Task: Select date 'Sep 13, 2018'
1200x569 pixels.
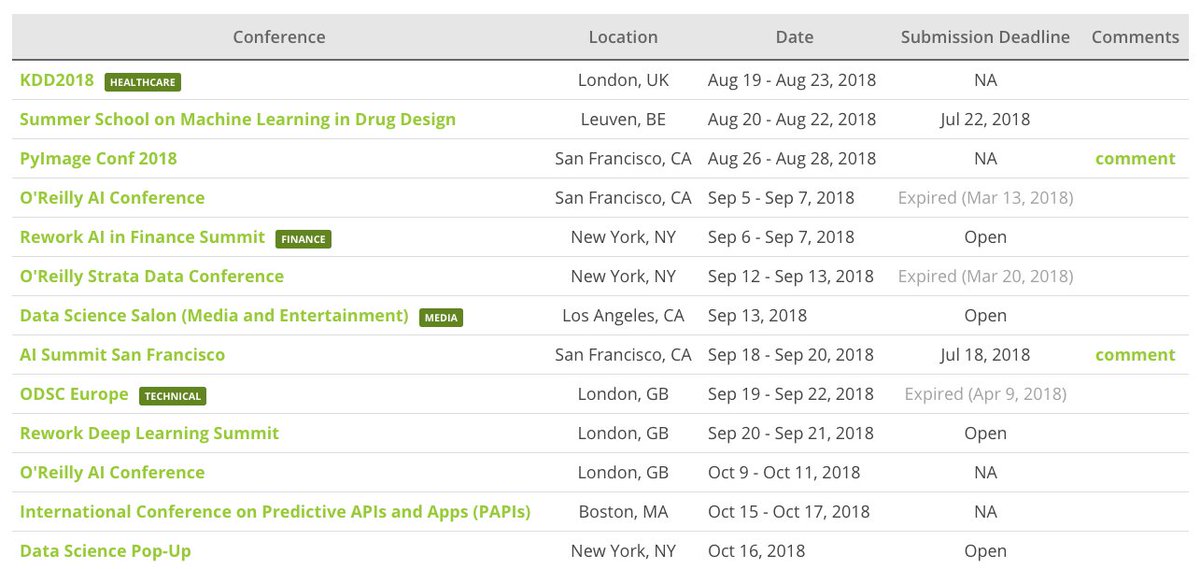Action: [757, 315]
